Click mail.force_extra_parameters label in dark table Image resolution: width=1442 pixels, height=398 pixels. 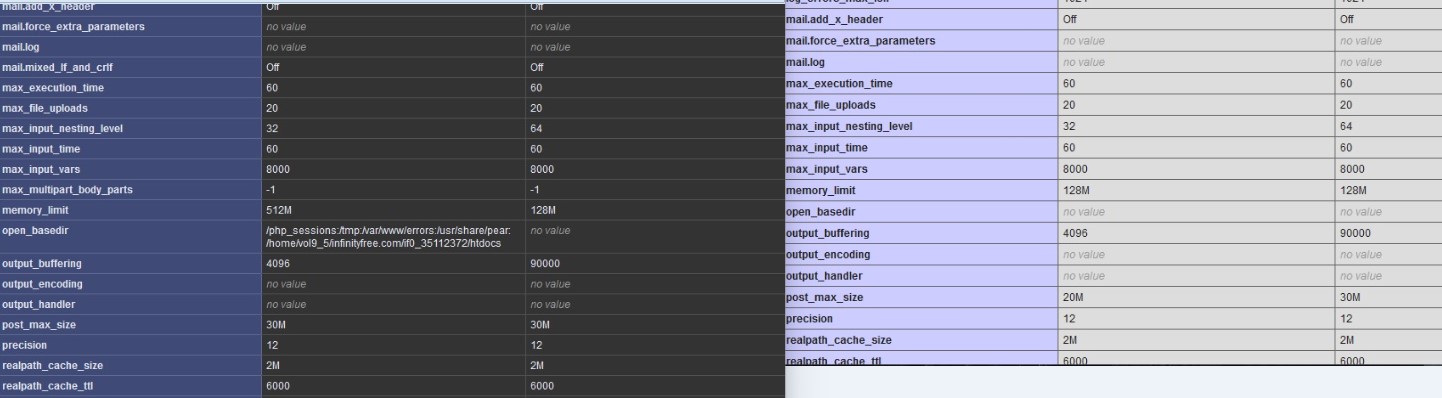73,26
